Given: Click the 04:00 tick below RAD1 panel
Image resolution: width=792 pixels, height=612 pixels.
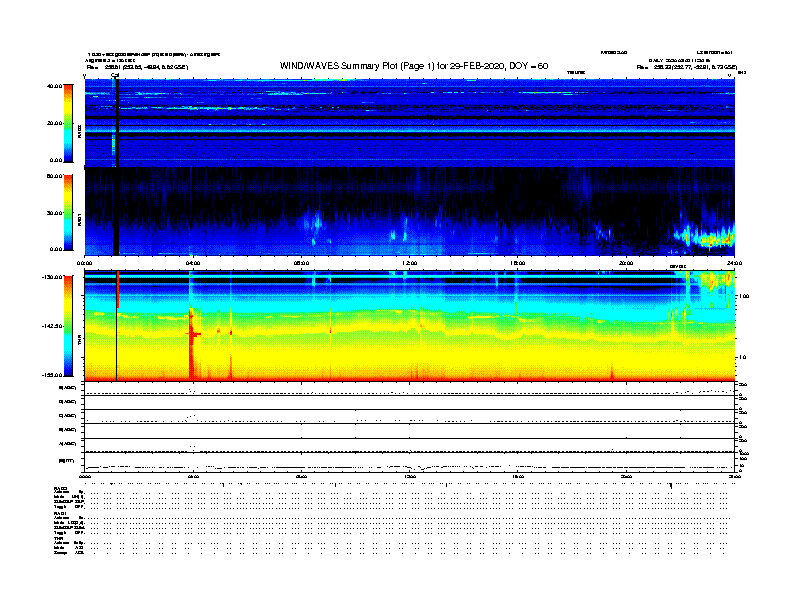Looking at the screenshot, I should (193, 263).
